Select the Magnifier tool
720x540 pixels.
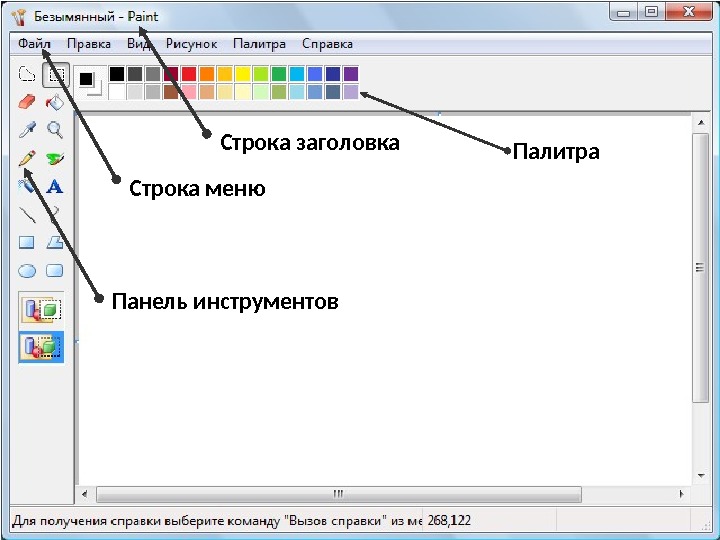(x=55, y=130)
